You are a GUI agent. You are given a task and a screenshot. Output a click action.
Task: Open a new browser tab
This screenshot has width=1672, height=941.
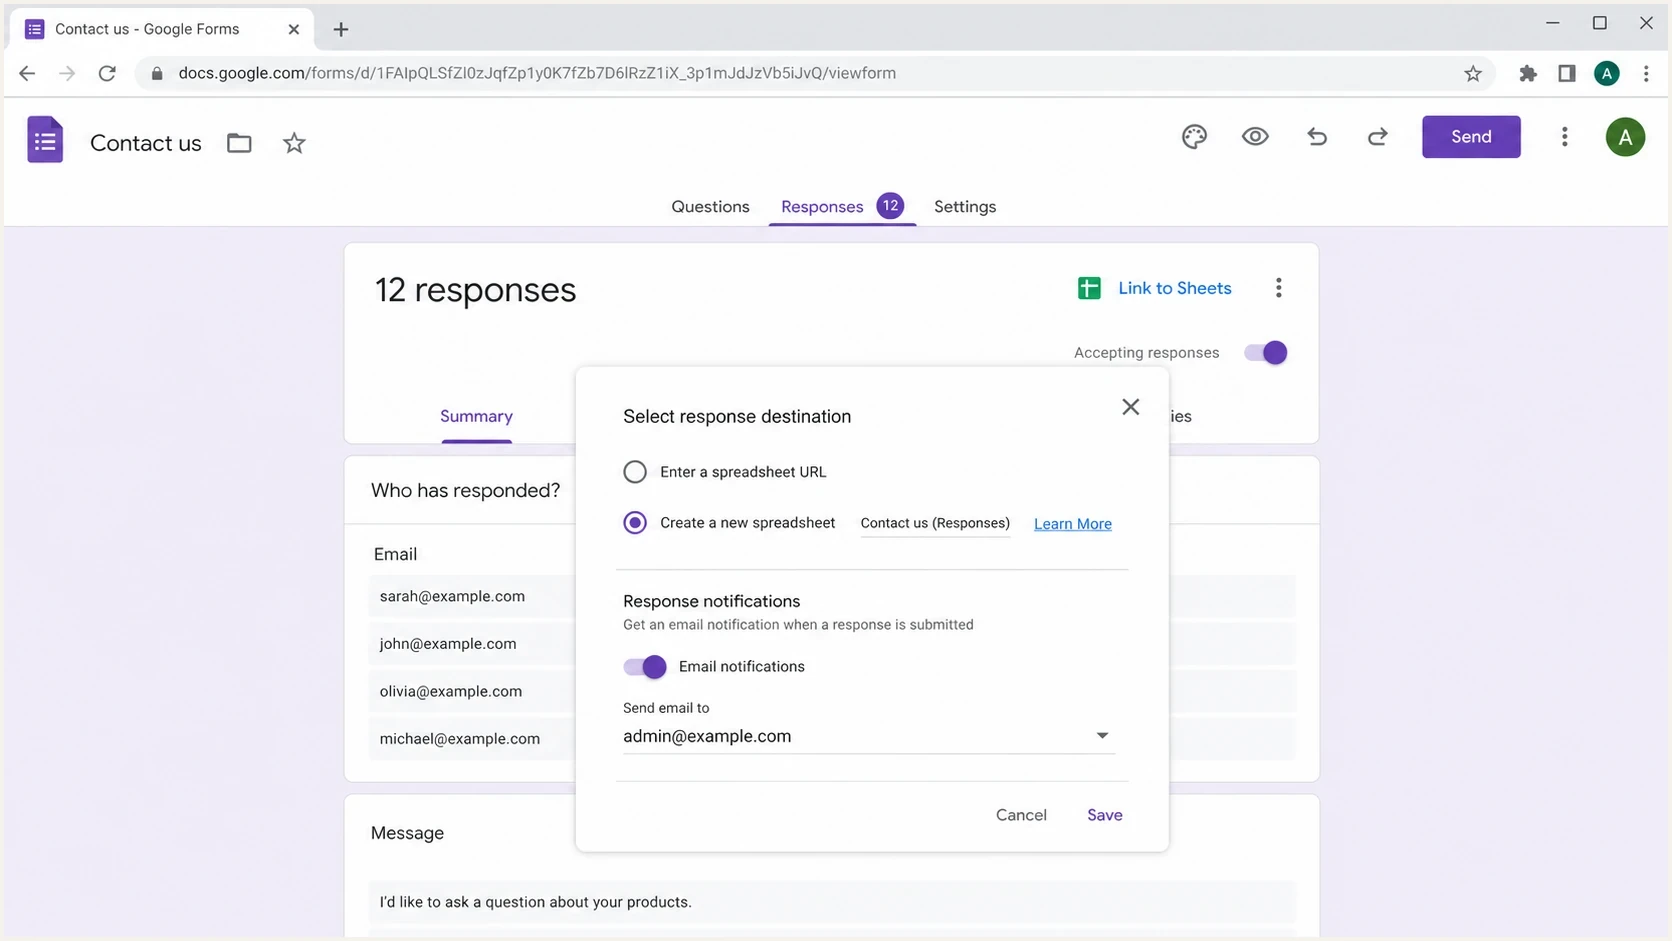pyautogui.click(x=341, y=29)
